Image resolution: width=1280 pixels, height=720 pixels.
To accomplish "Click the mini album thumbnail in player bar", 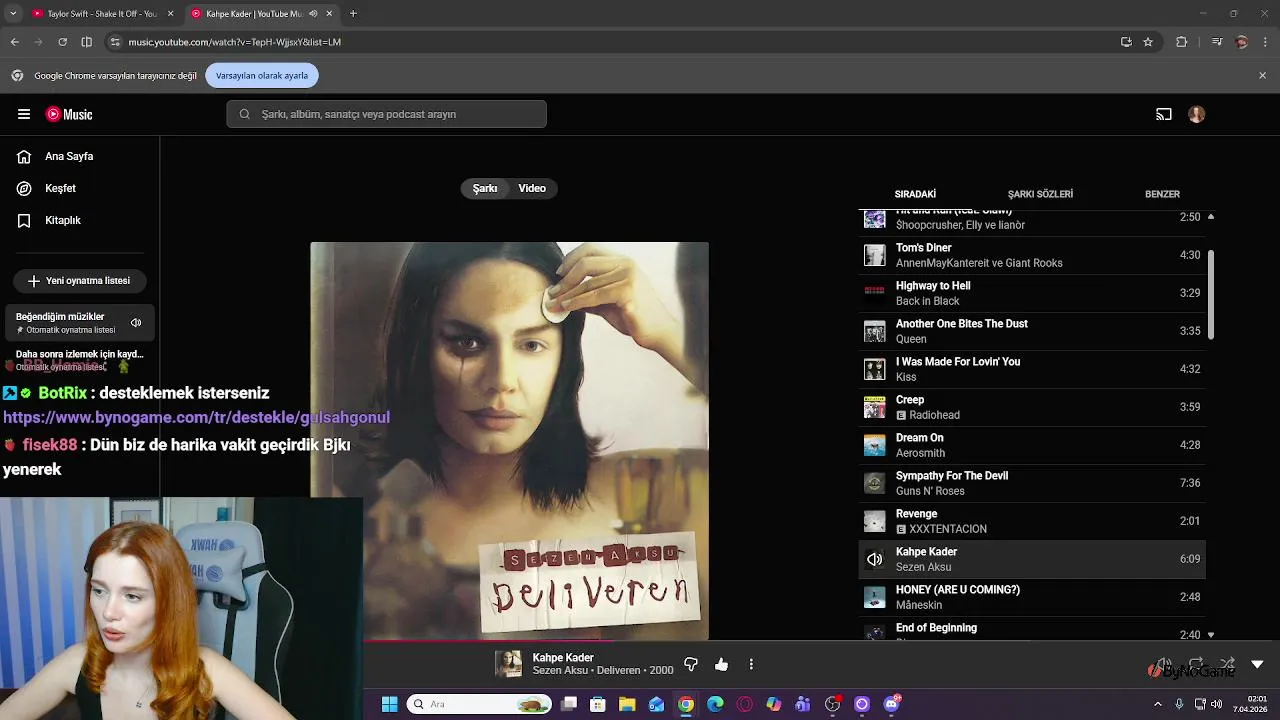I will click(x=509, y=664).
